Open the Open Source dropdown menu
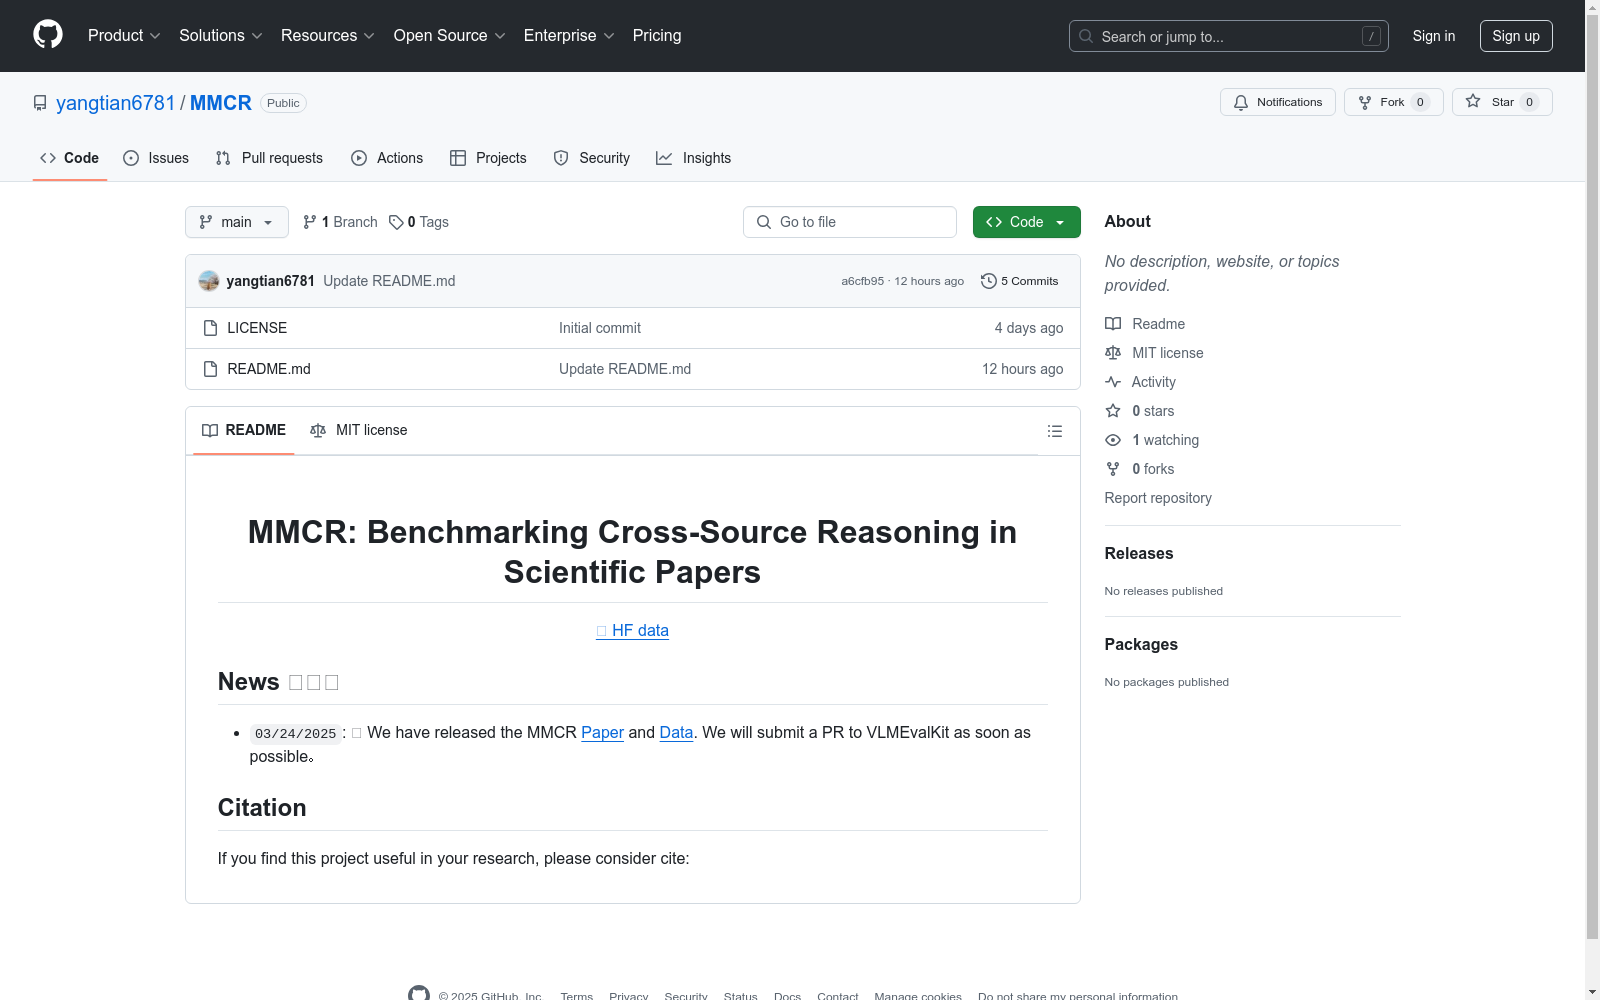The height and width of the screenshot is (1000, 1600). click(x=450, y=36)
